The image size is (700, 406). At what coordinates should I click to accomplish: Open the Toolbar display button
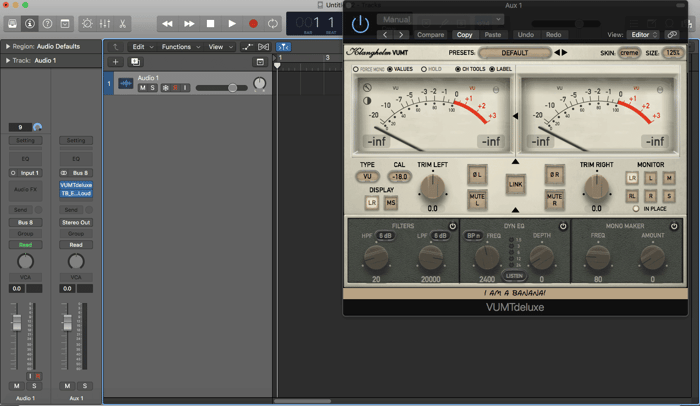(x=65, y=24)
